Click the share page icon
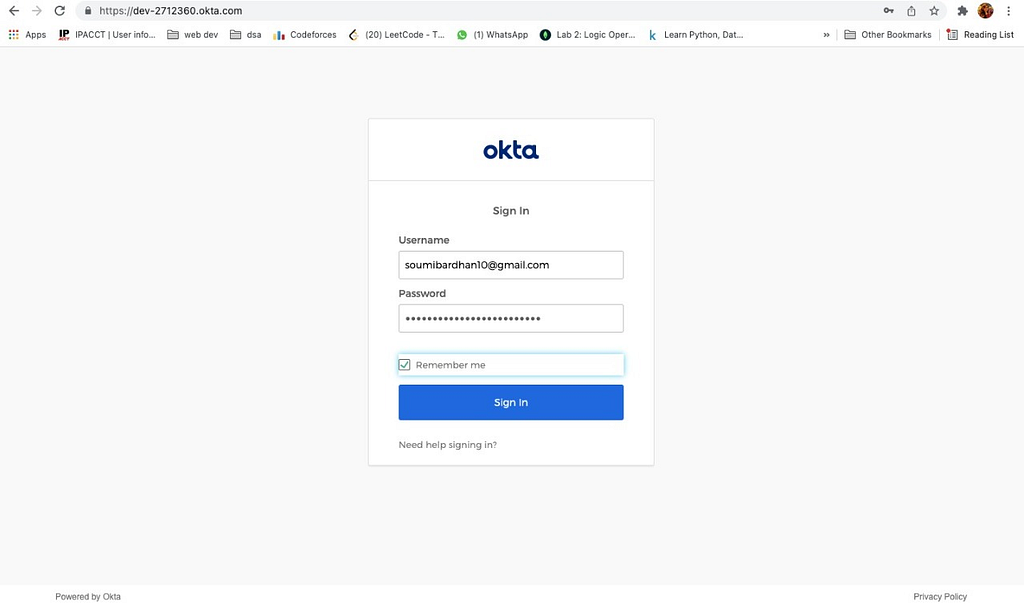 point(911,10)
